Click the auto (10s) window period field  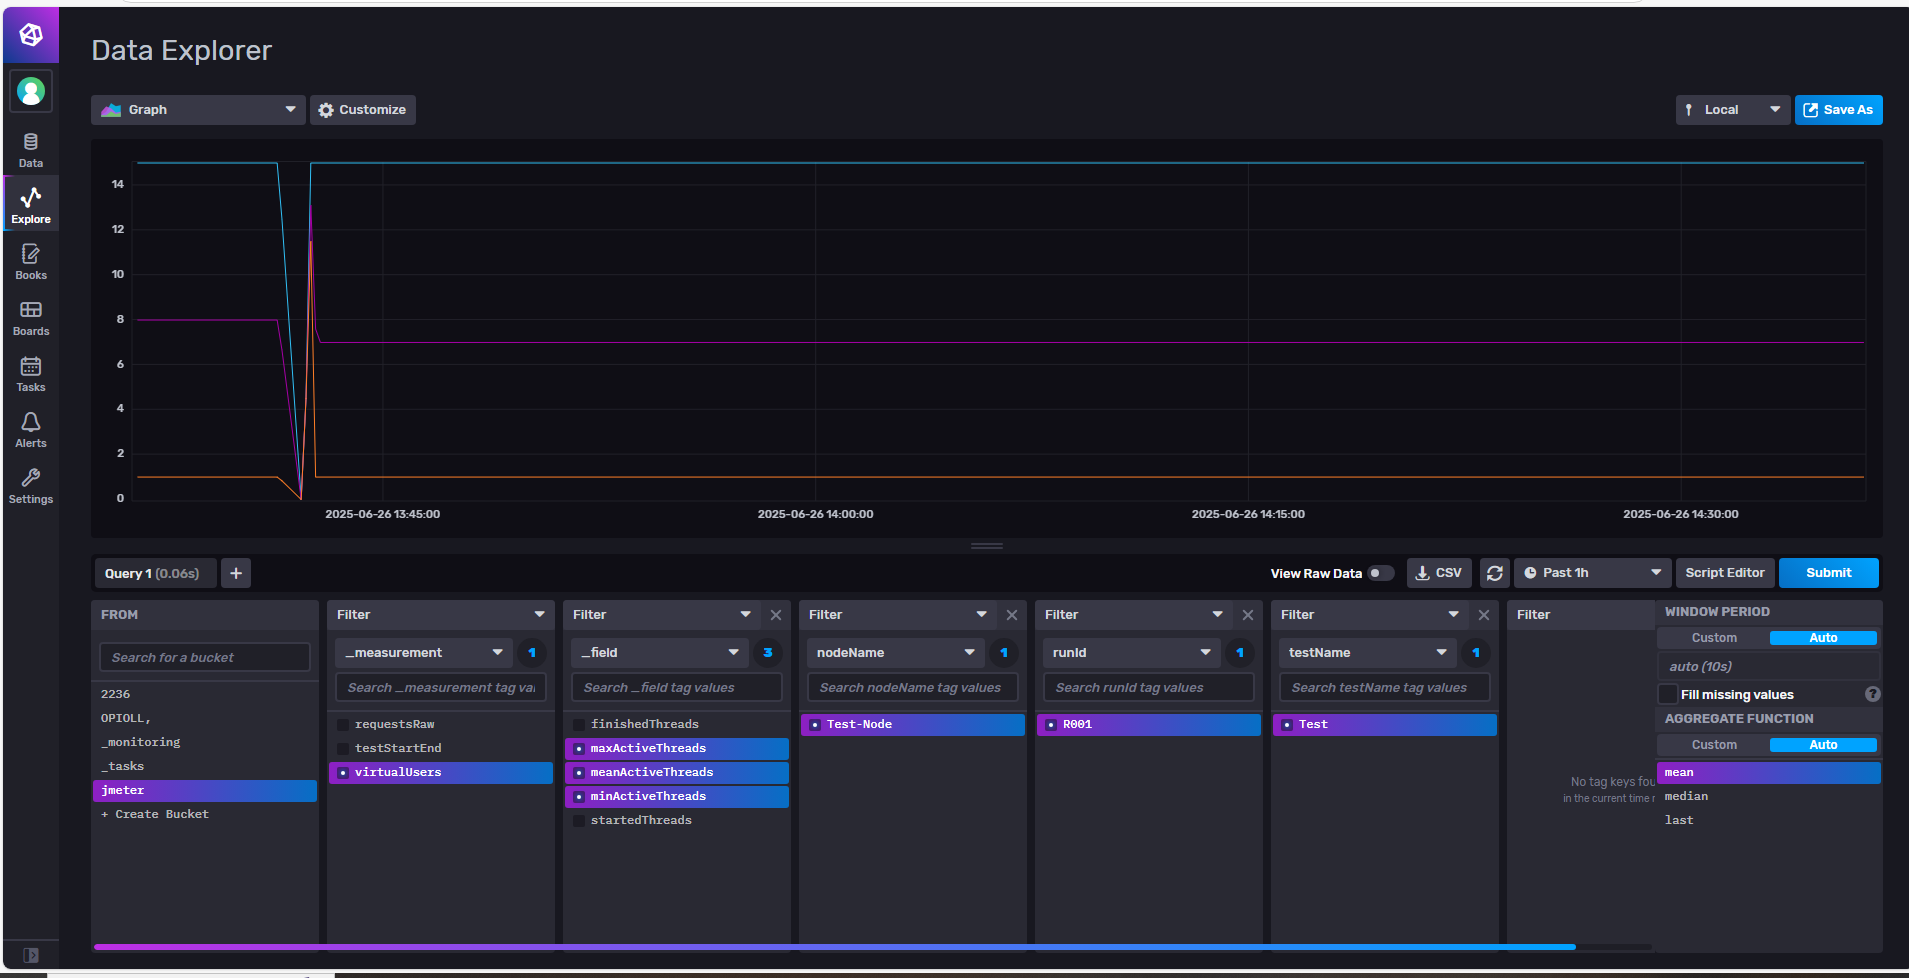tap(1768, 666)
